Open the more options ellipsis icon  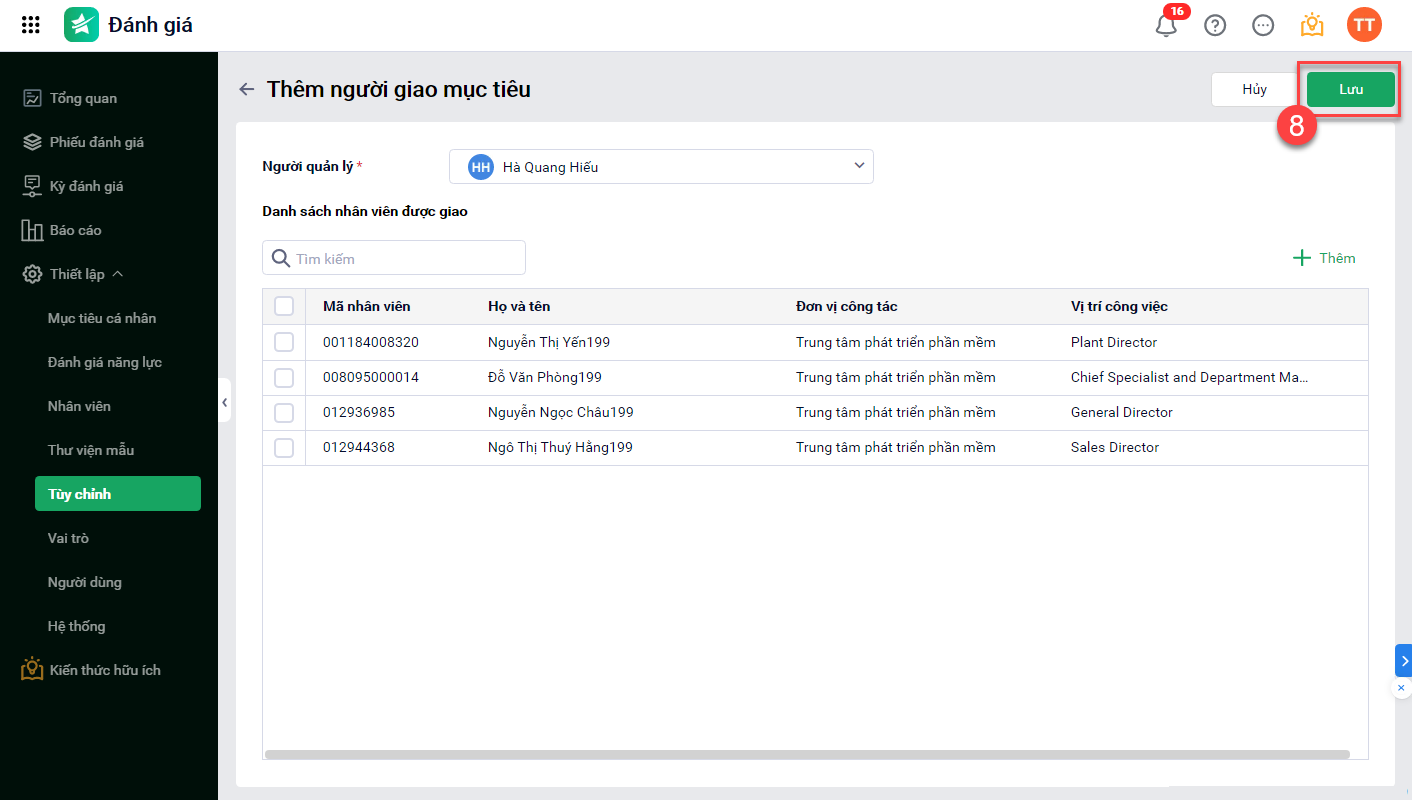coord(1263,25)
